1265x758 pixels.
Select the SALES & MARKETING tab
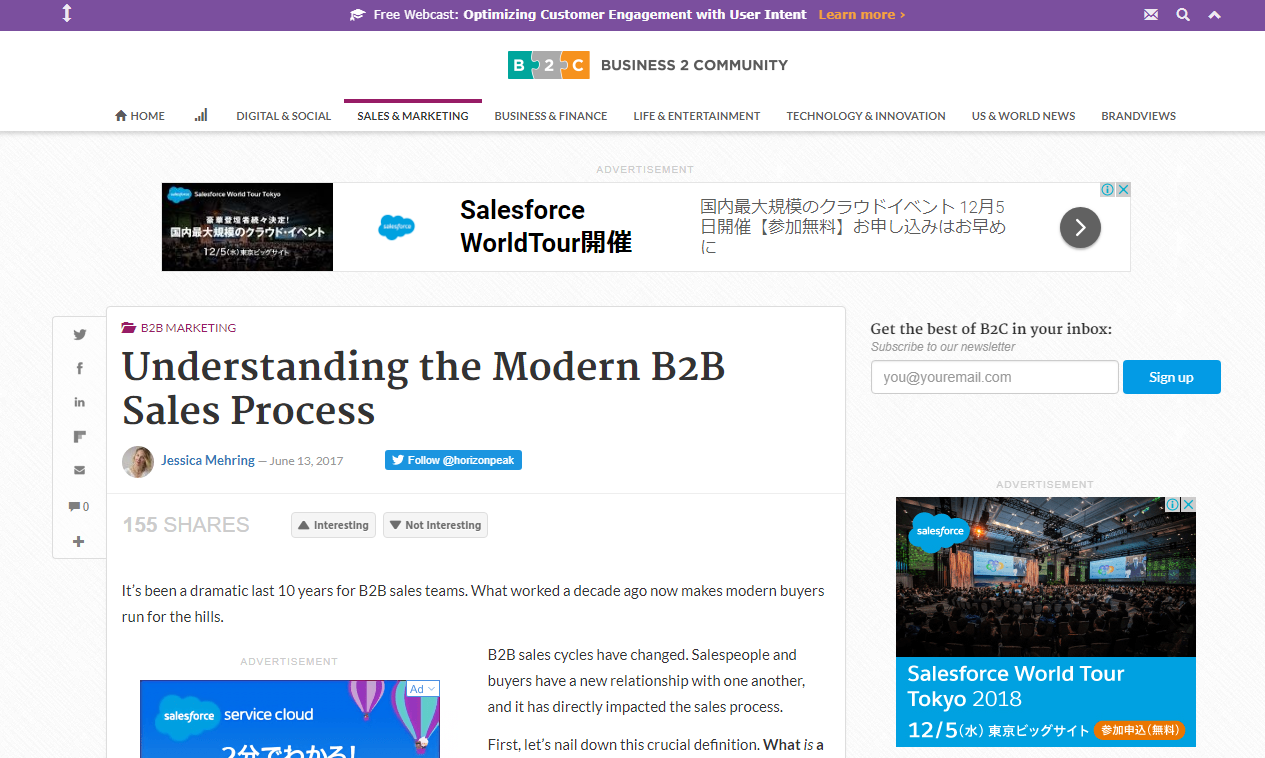413,116
